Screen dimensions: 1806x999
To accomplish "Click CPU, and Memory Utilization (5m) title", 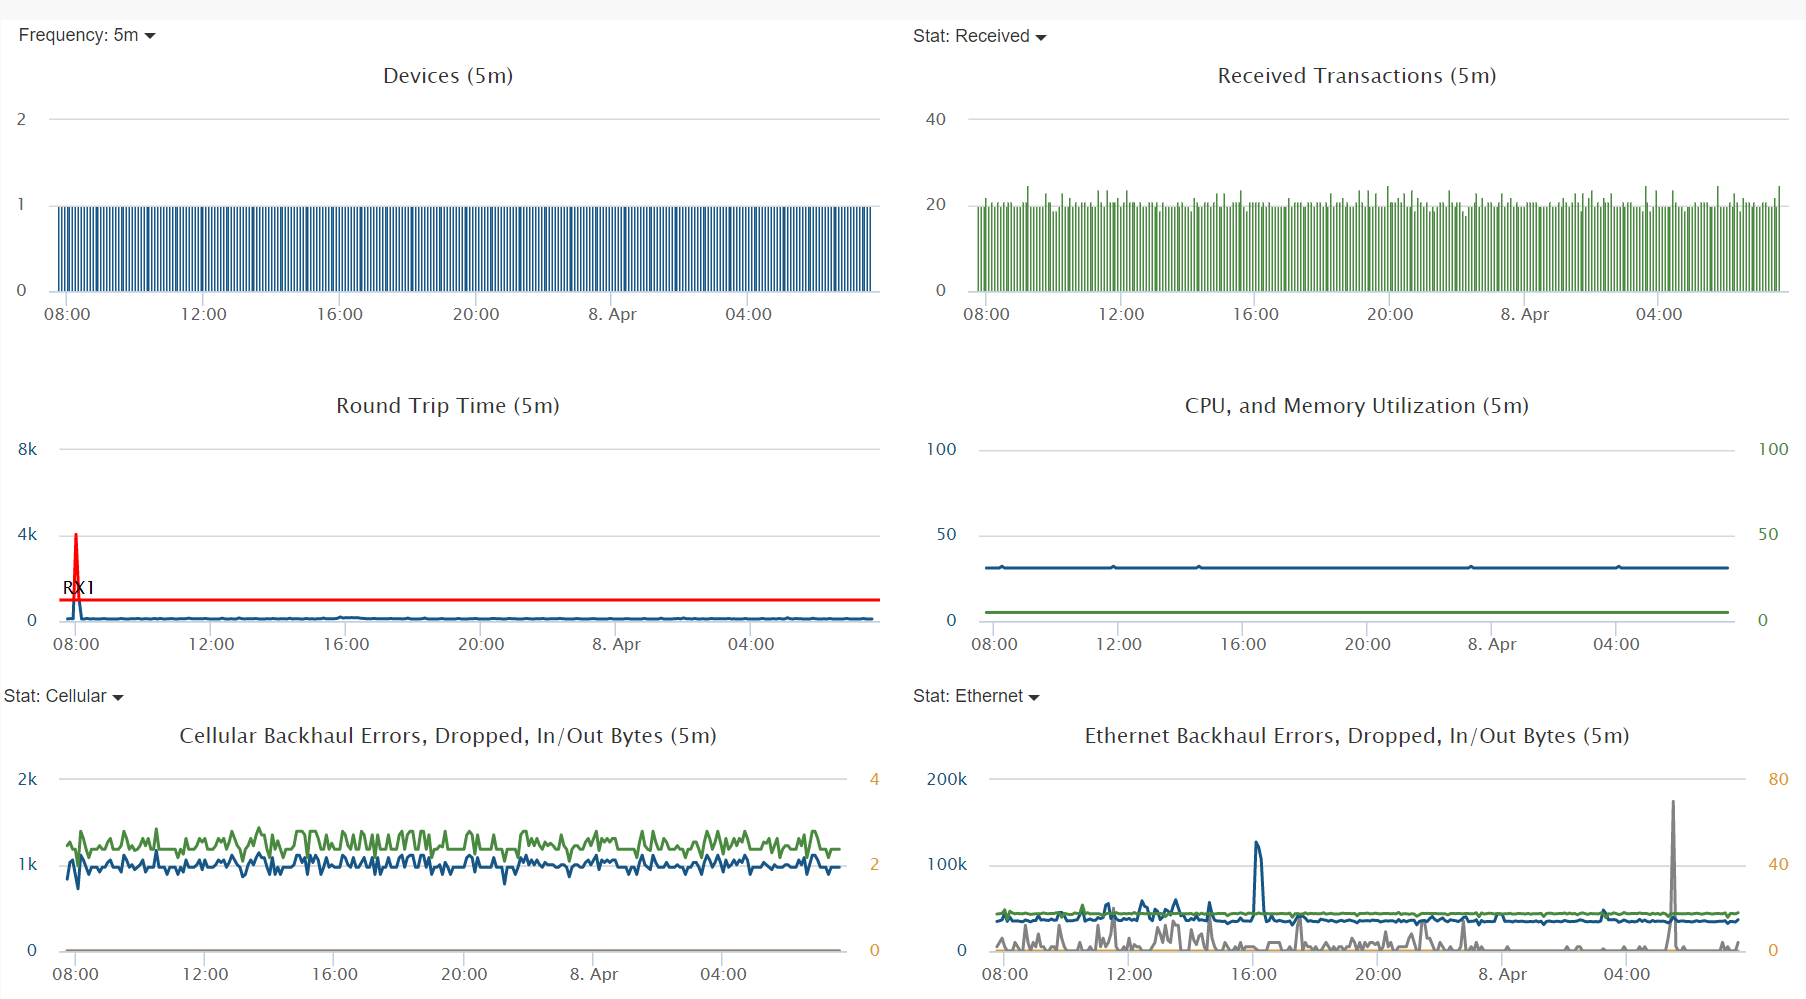I will tap(1357, 406).
